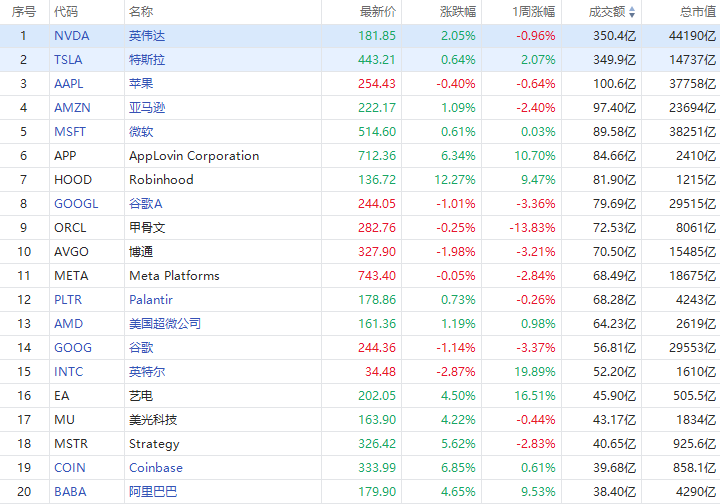
Task: Sort table by 1周涨幅 header
Action: (x=534, y=11)
